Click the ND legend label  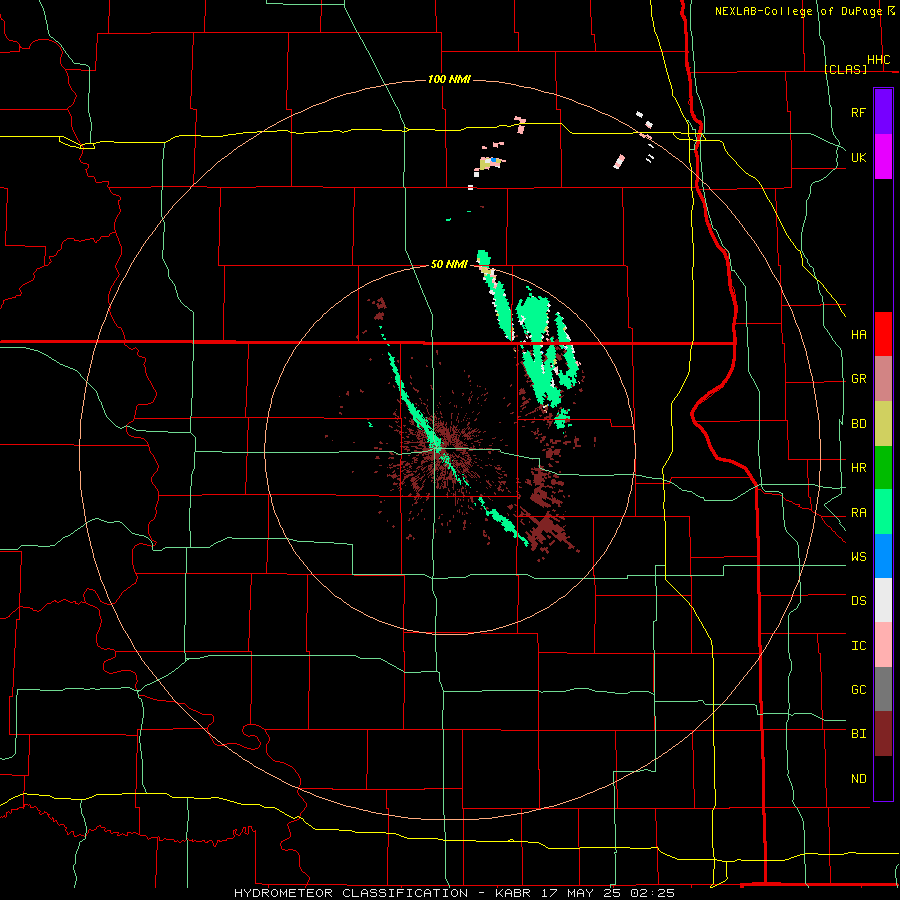click(x=858, y=778)
